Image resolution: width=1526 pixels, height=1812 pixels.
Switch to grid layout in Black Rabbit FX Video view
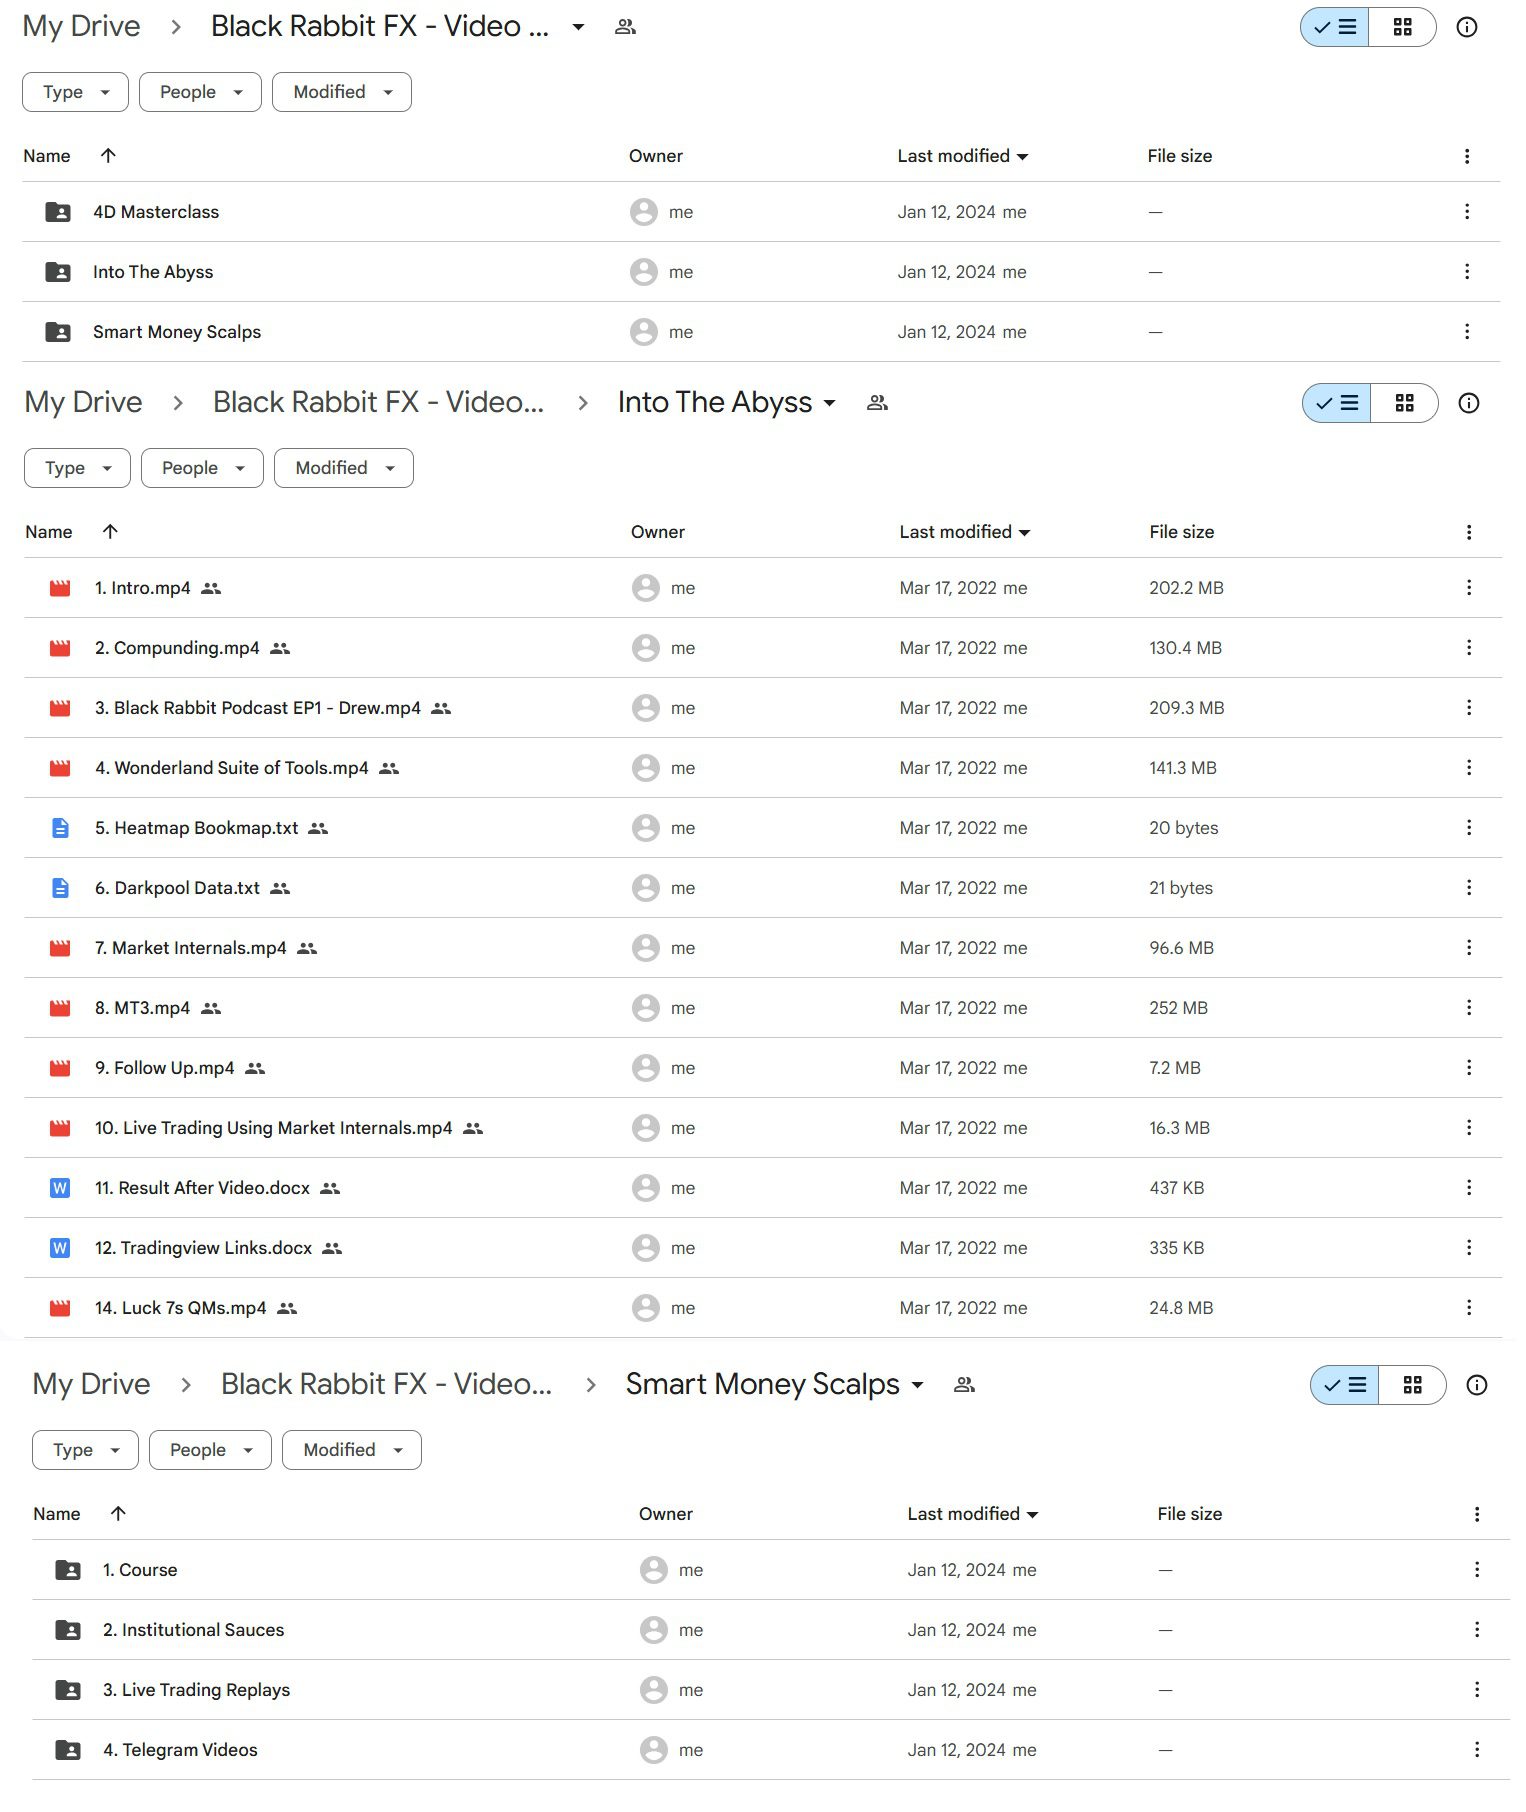tap(1402, 27)
